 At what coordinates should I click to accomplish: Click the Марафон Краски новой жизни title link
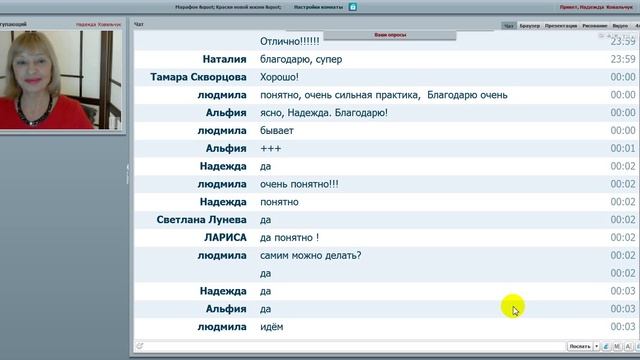pos(228,7)
